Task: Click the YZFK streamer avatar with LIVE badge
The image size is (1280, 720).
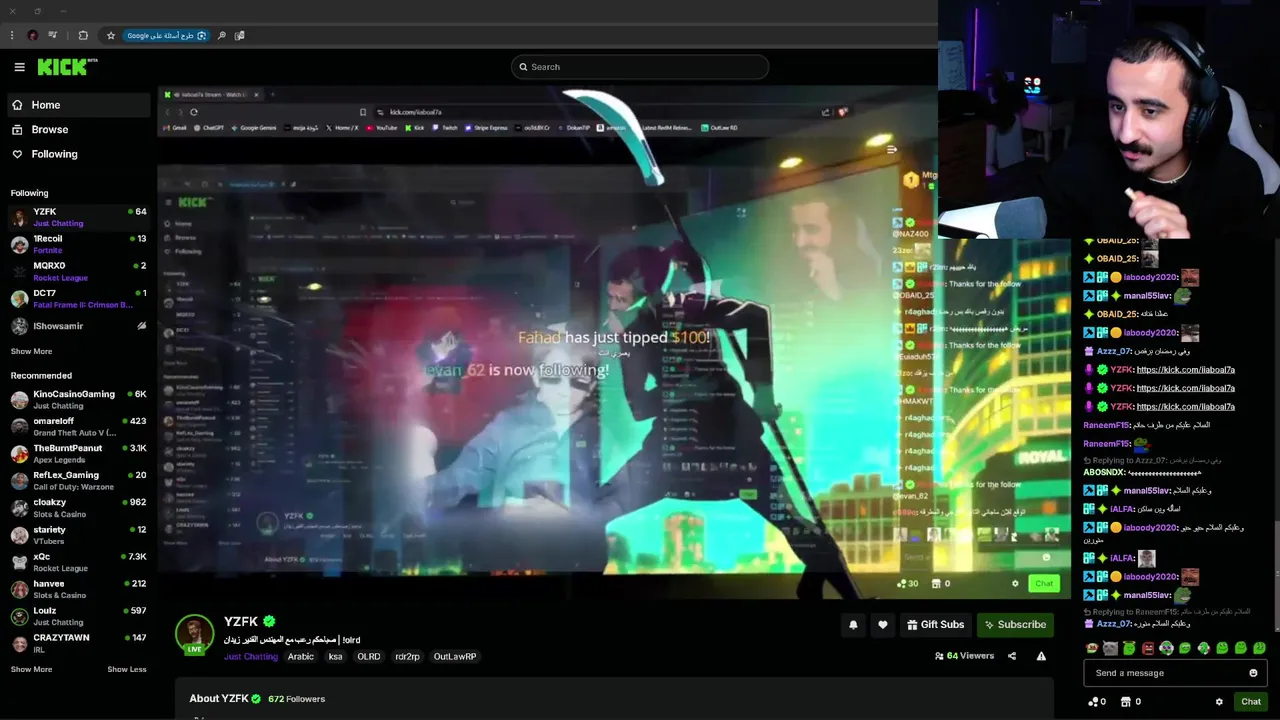Action: (x=194, y=635)
